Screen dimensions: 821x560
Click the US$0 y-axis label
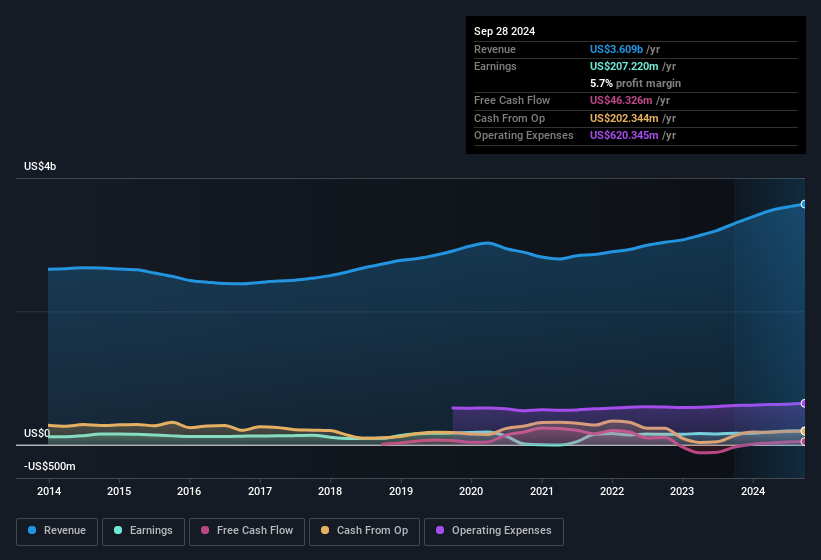tap(37, 433)
